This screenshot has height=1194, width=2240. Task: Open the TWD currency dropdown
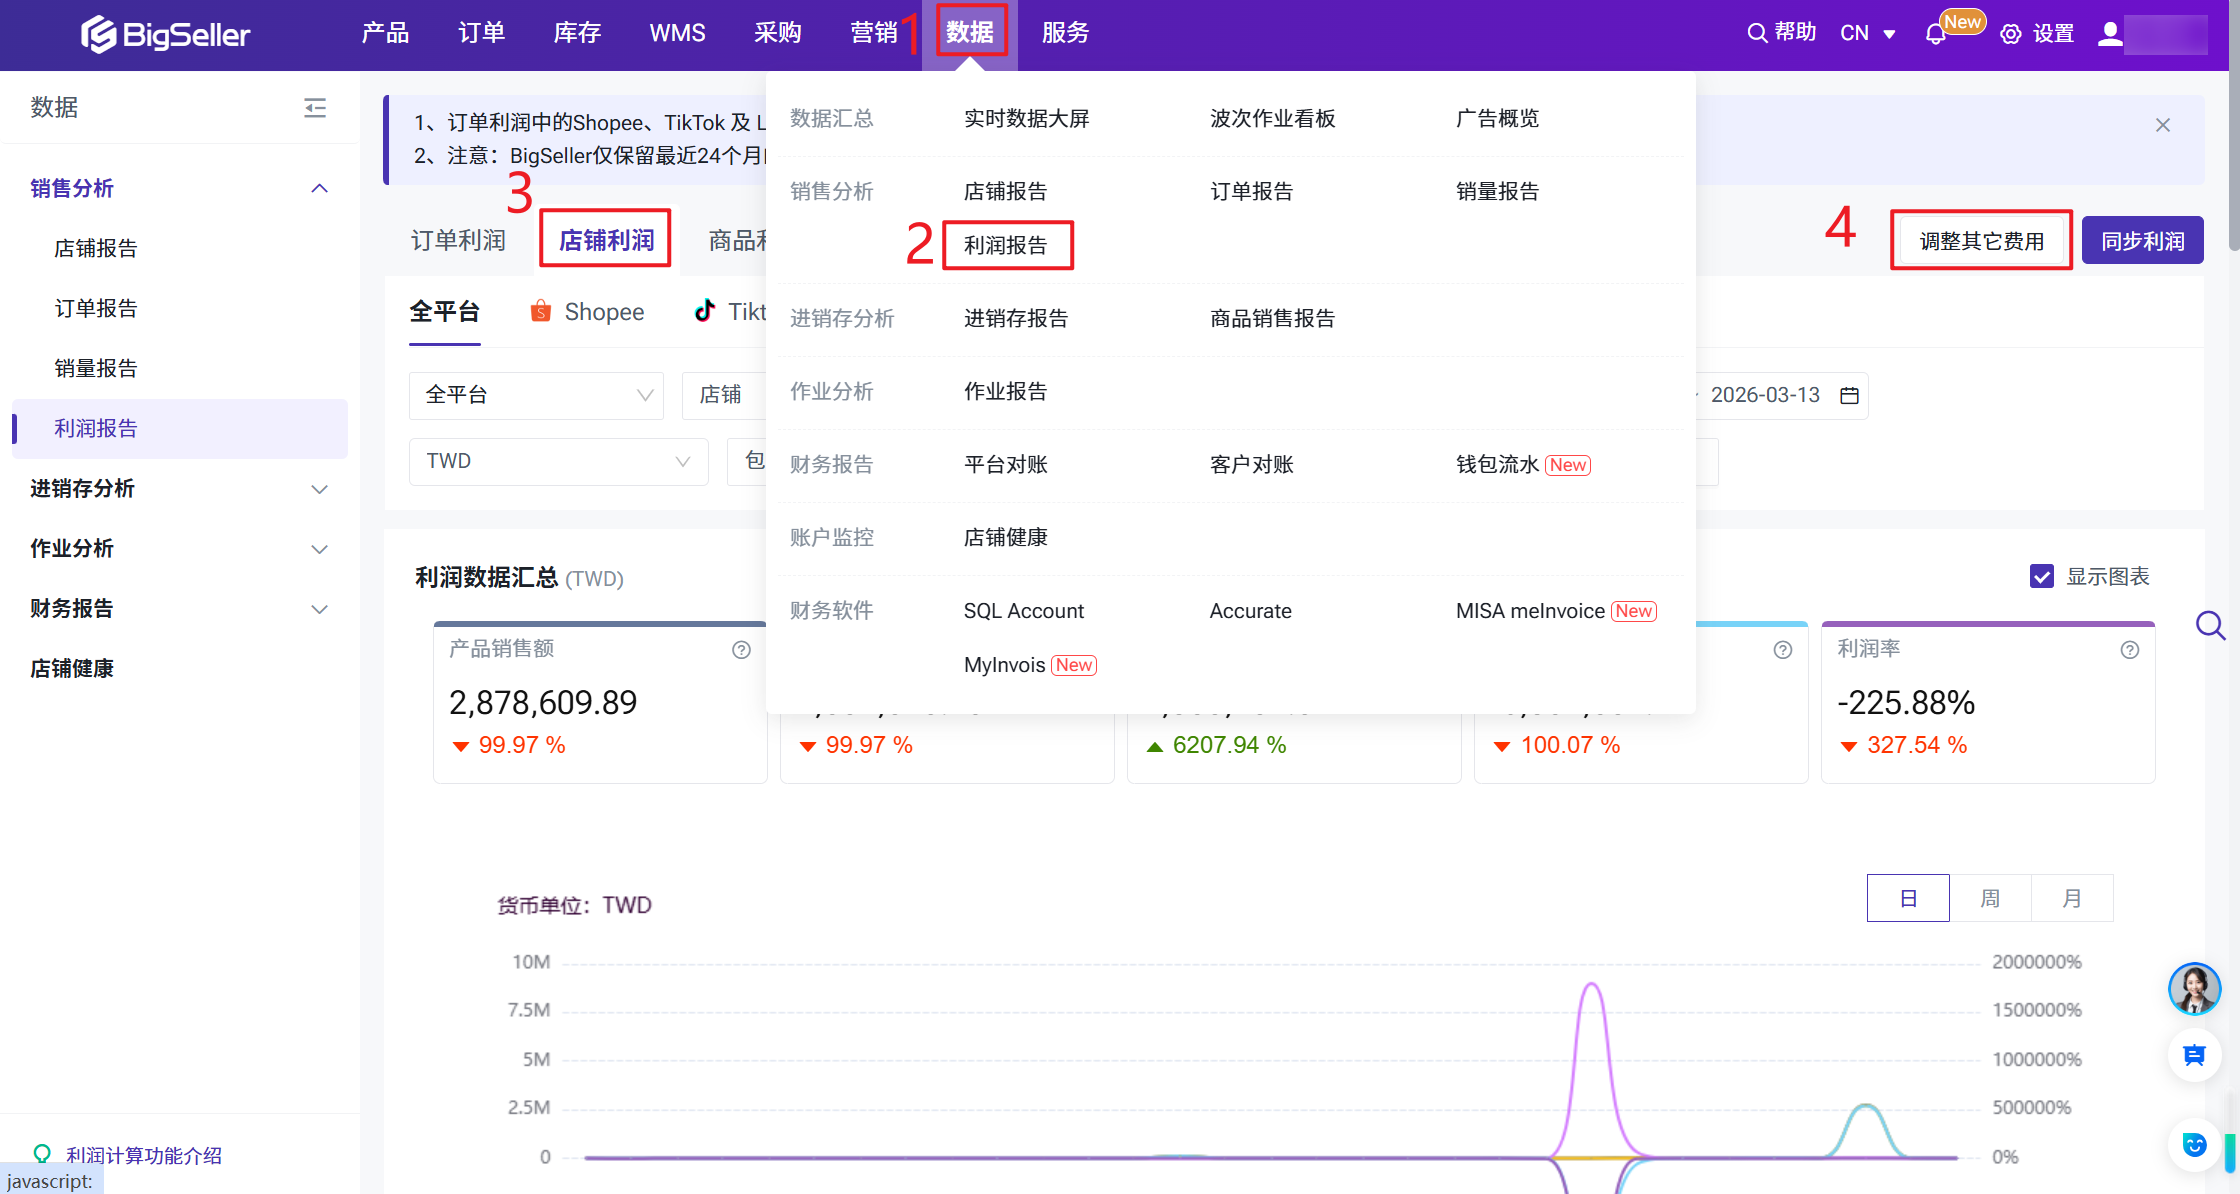tap(558, 461)
